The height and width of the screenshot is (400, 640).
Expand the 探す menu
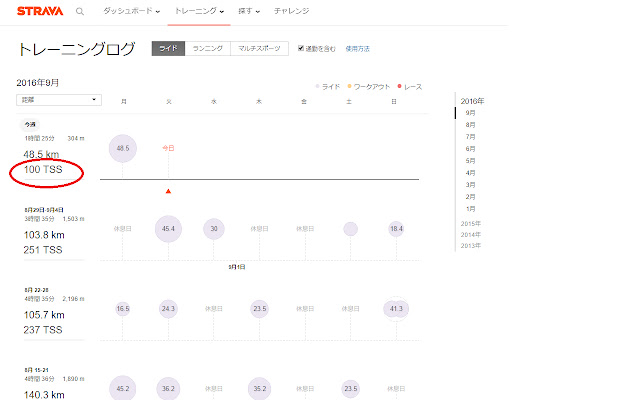click(249, 11)
